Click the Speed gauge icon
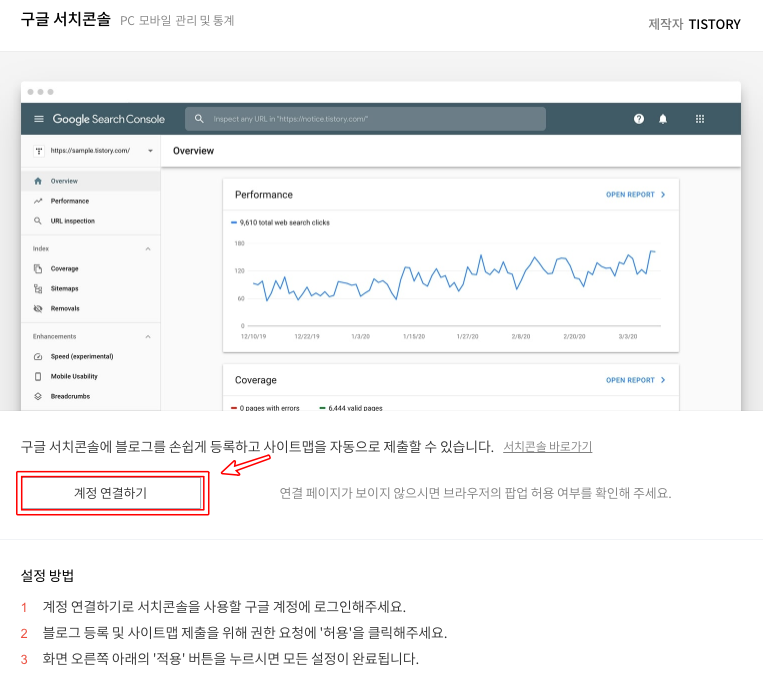This screenshot has width=763, height=680. coord(38,357)
